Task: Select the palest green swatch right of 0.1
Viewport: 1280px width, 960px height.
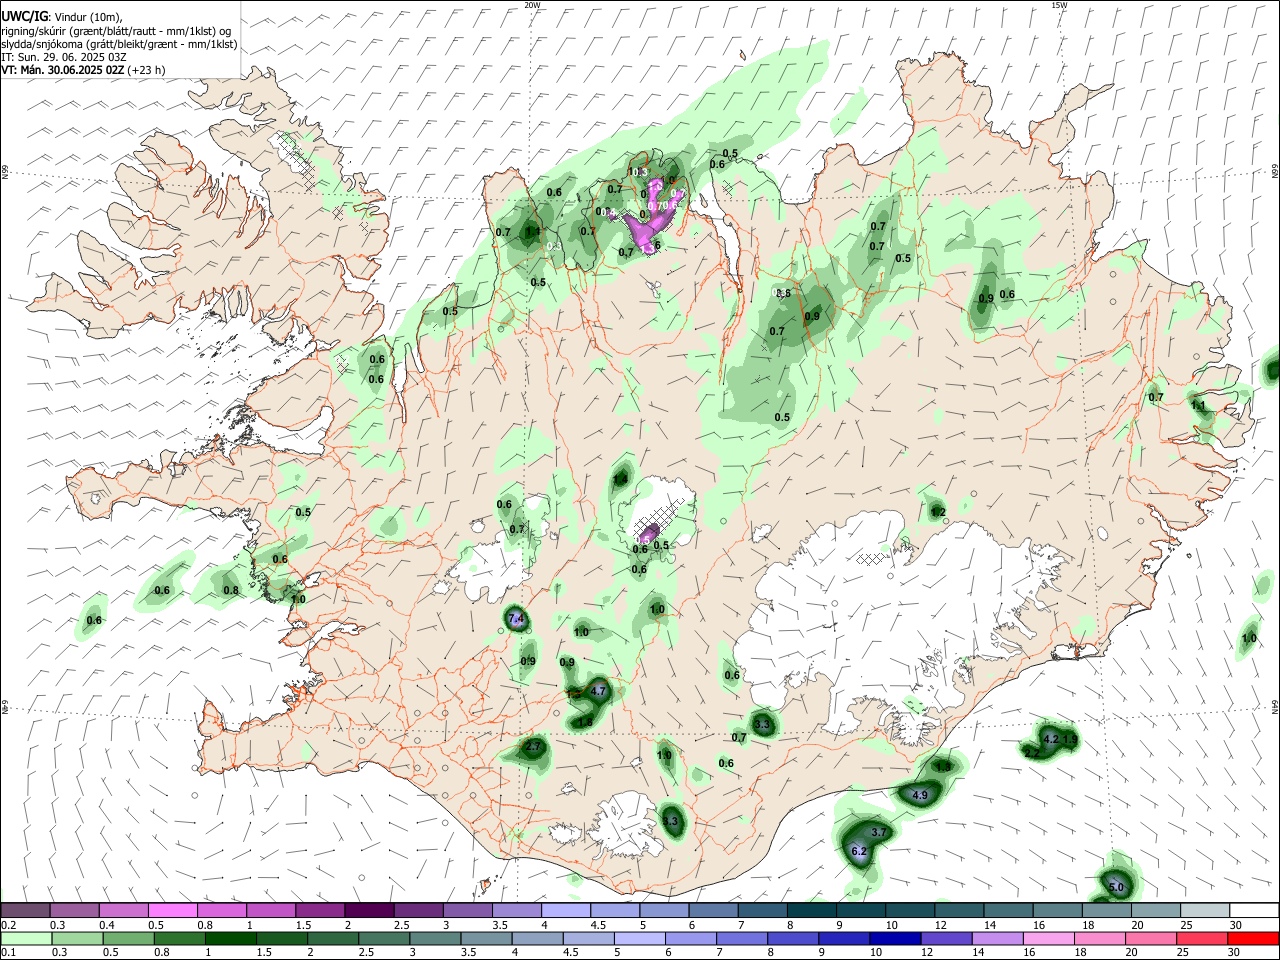Action: [25, 938]
